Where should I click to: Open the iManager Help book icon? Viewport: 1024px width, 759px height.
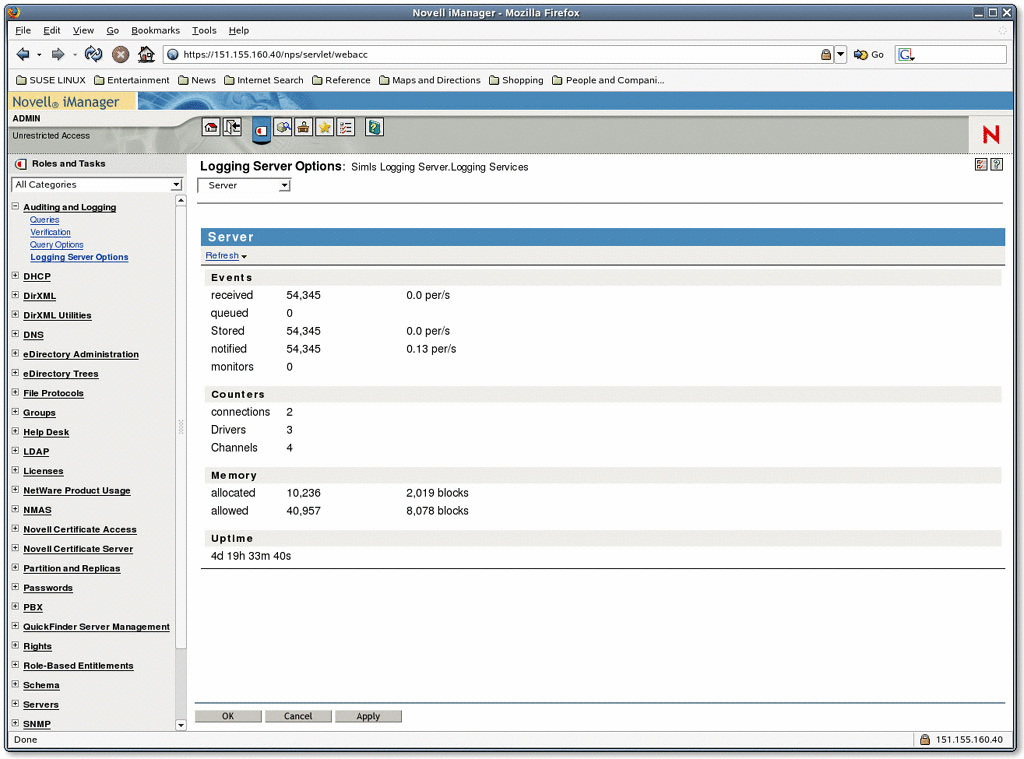(x=374, y=127)
